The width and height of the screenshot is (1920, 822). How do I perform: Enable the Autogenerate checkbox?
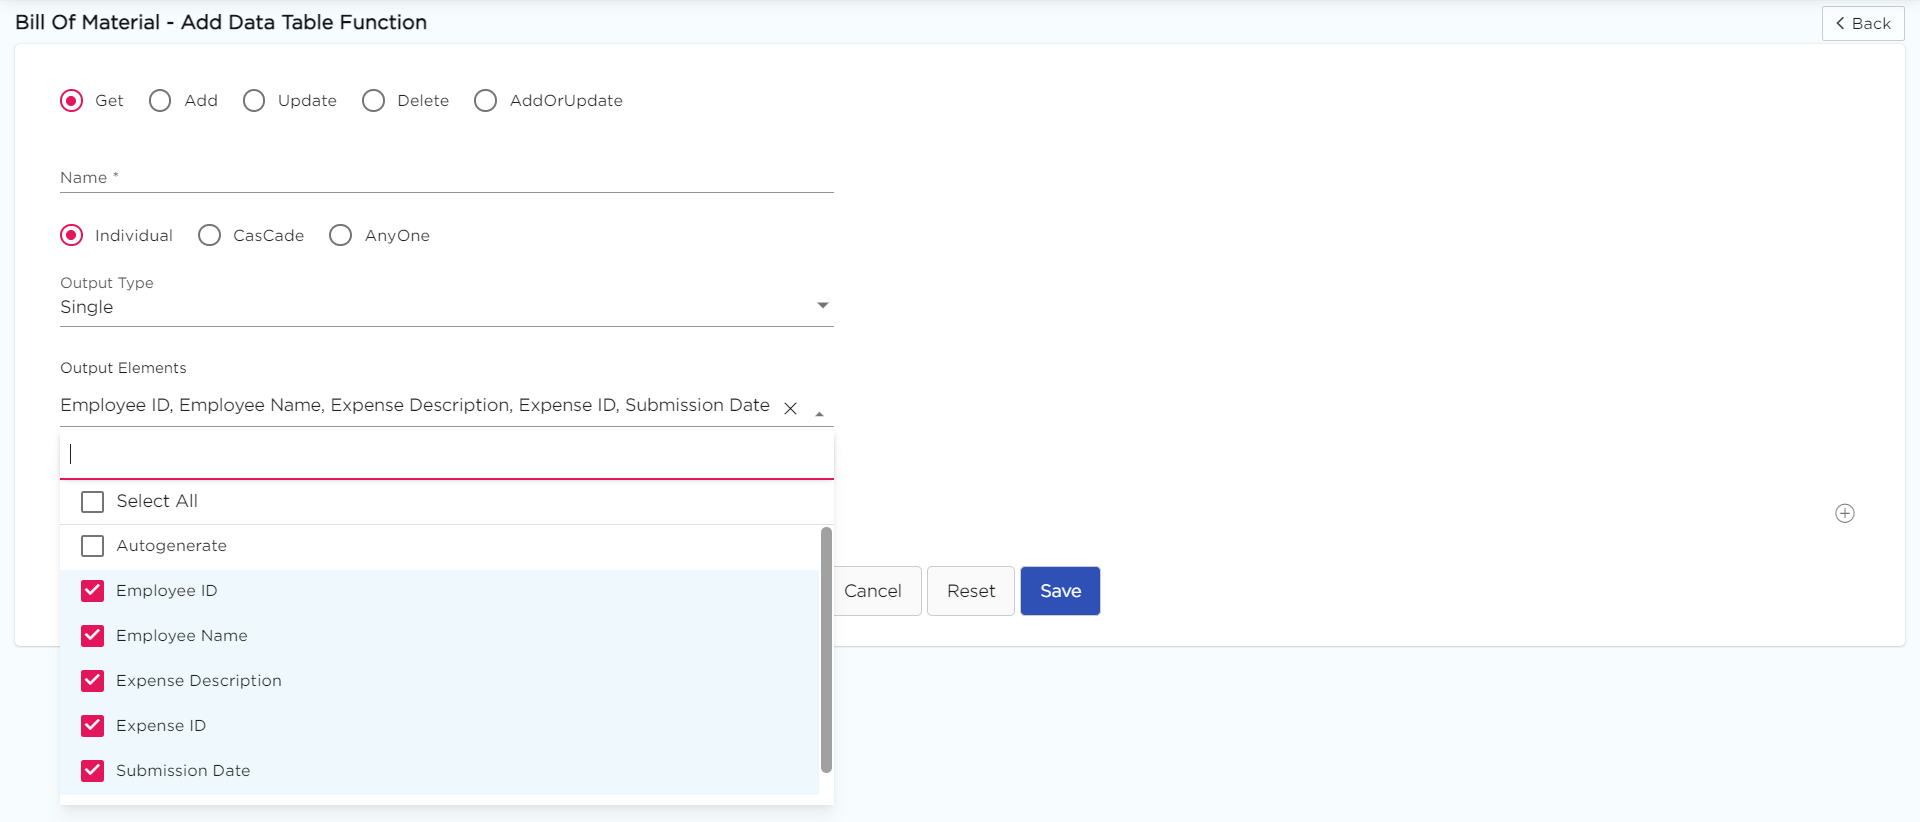93,546
